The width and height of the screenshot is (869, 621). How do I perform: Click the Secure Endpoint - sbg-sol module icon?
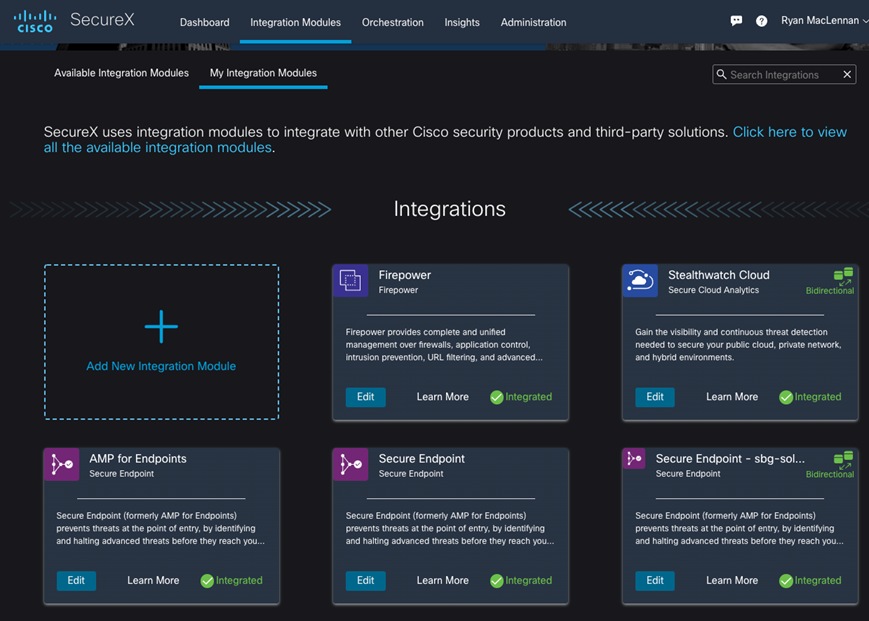(x=634, y=459)
